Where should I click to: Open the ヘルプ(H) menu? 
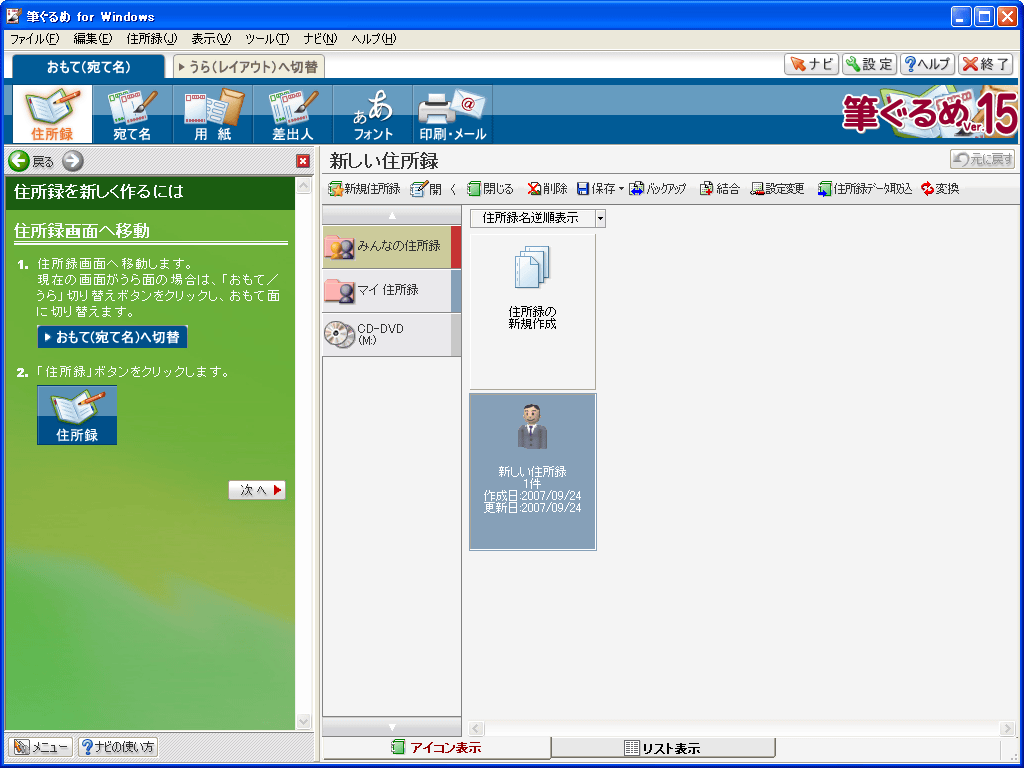tap(374, 39)
